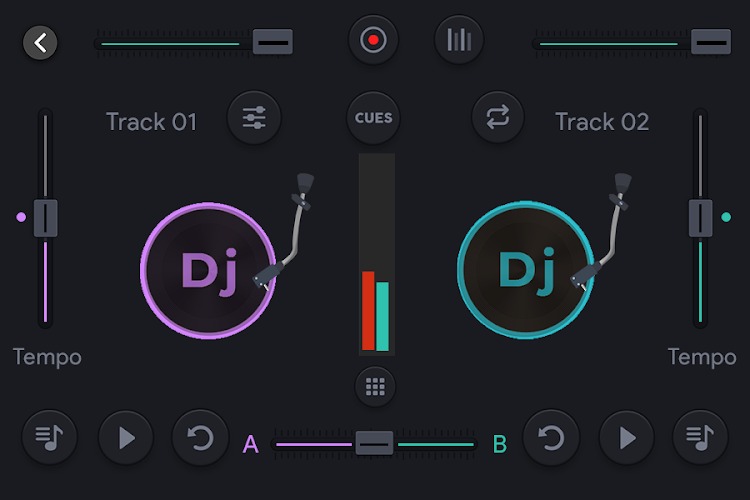Open the playlist for deck B
750x500 pixels.
click(x=700, y=437)
